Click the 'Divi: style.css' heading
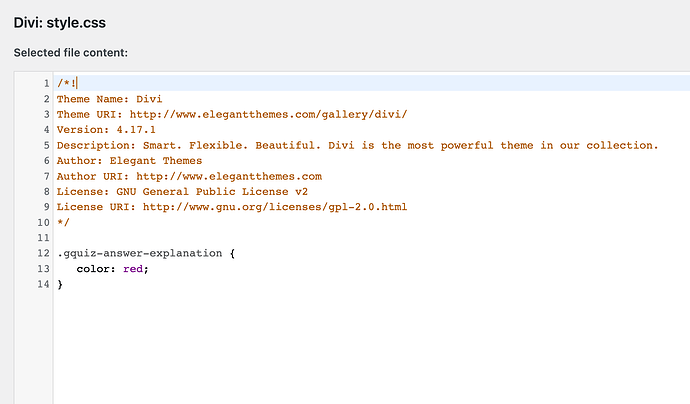The image size is (690, 404). 59,22
